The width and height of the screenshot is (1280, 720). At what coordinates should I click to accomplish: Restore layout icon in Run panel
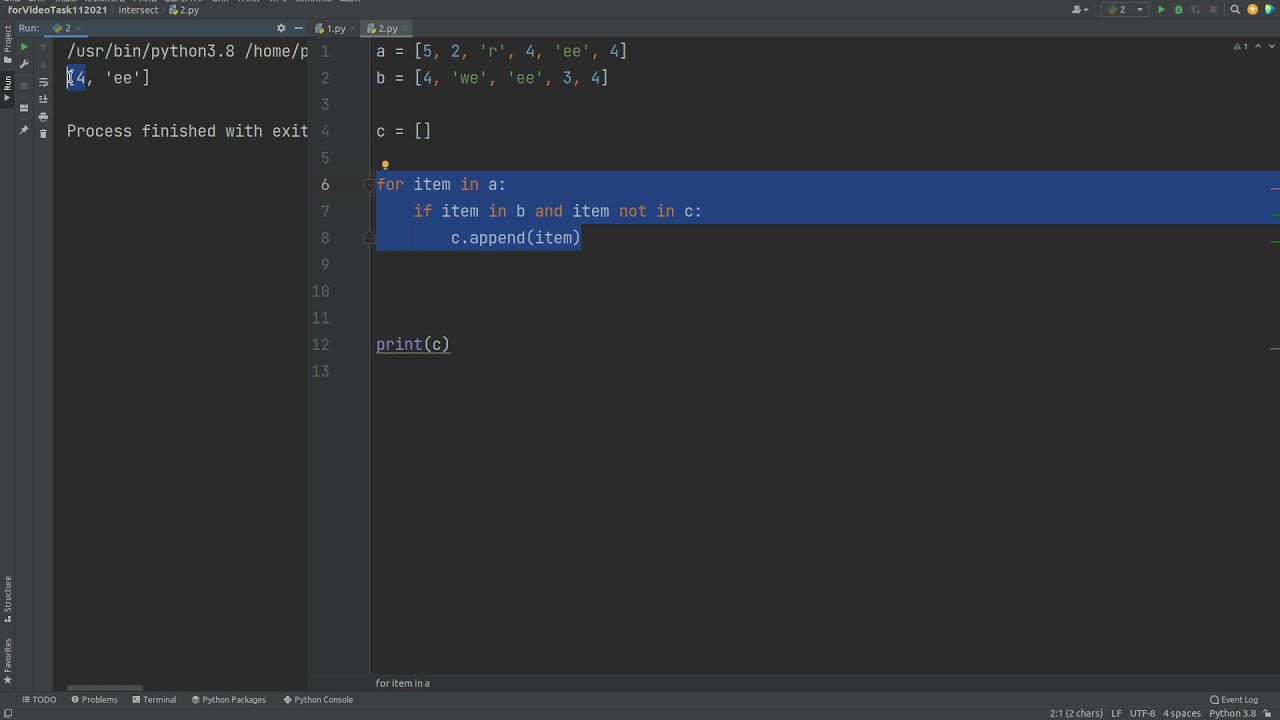coord(24,108)
